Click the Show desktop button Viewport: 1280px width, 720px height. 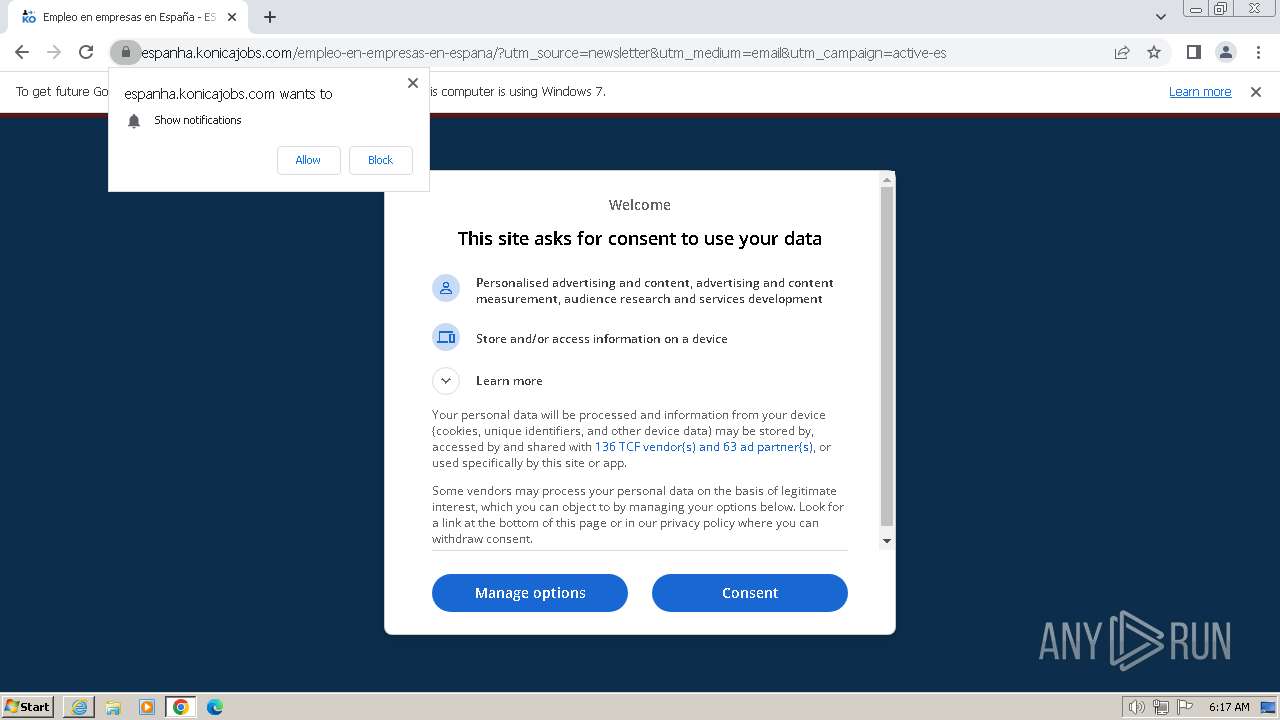1270,707
